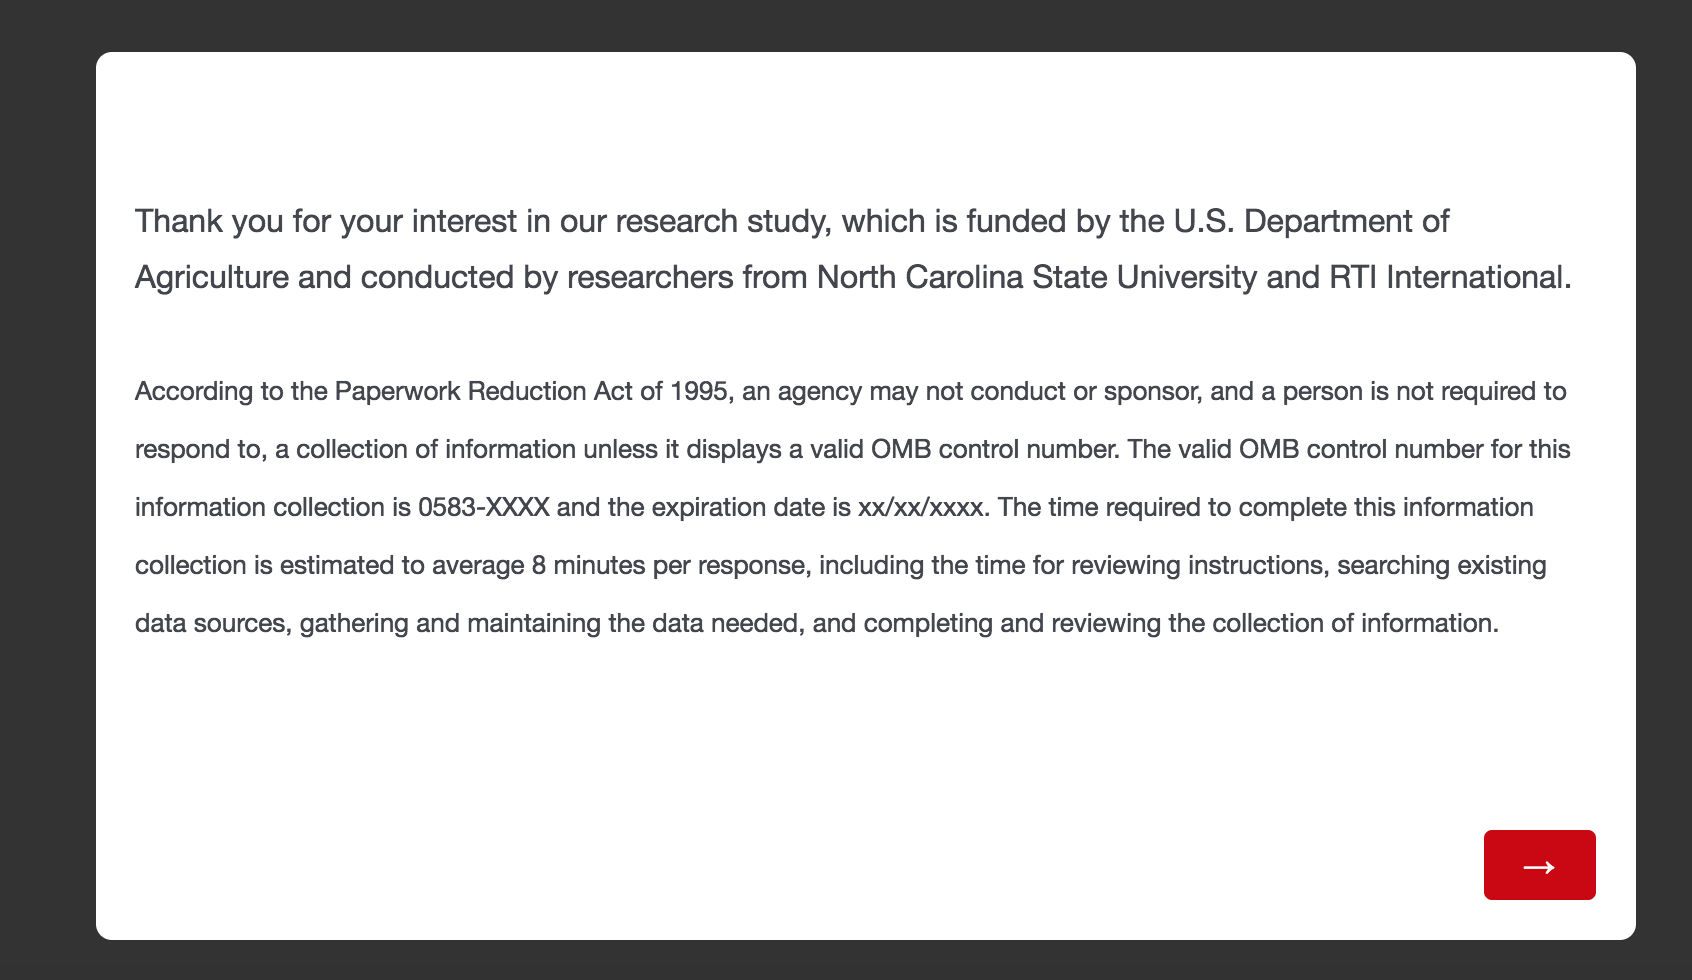
Task: Click the word "Agriculture" in the heading
Action: coord(212,277)
